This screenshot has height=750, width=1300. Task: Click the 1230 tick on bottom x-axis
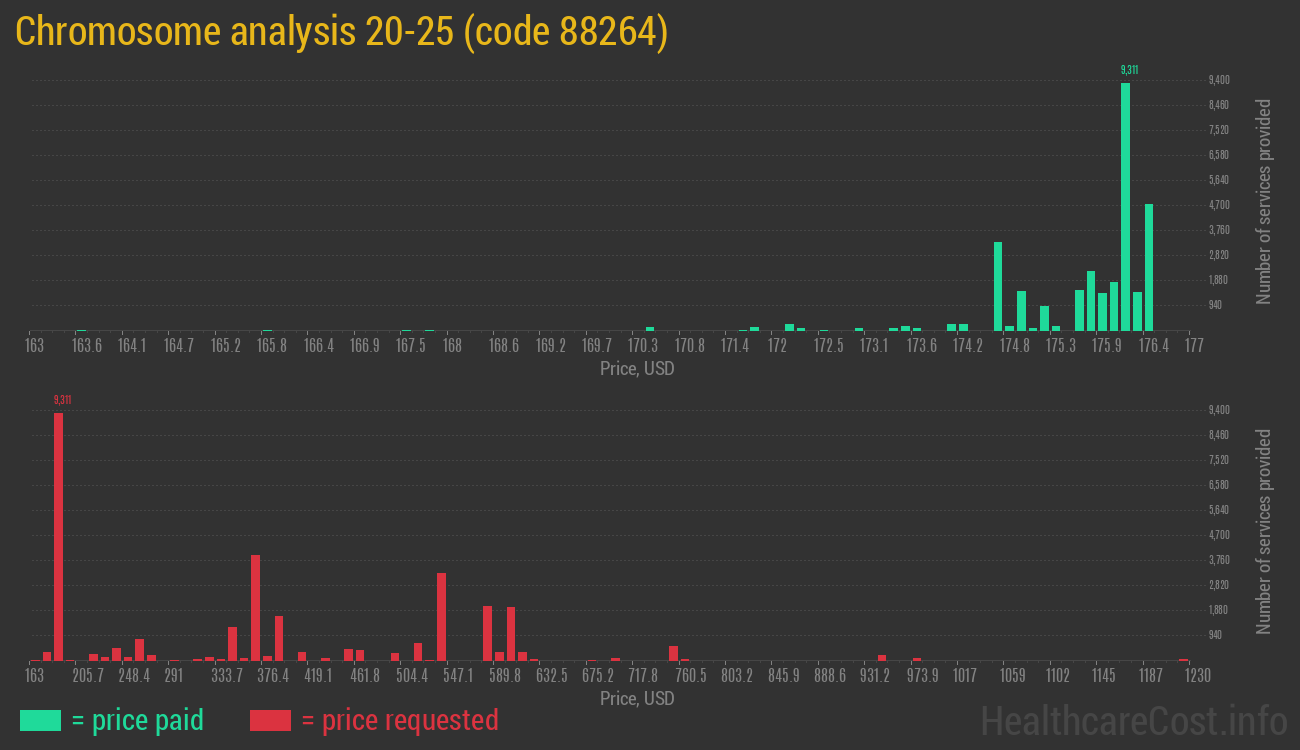pos(1197,676)
